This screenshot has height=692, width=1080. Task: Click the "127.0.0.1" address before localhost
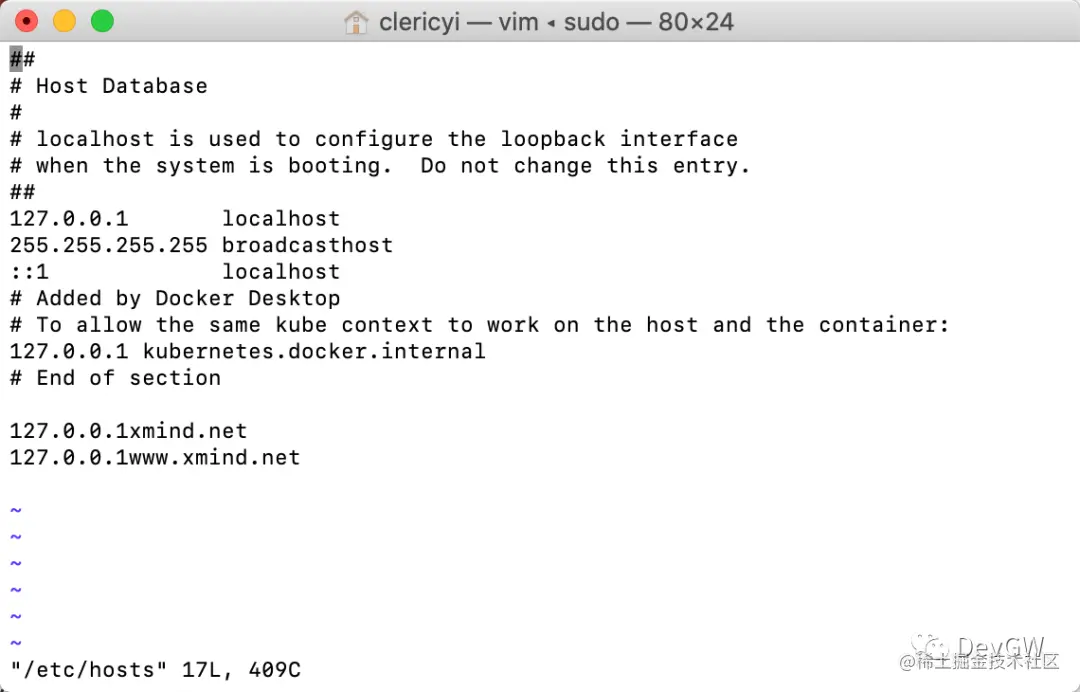[x=69, y=218]
